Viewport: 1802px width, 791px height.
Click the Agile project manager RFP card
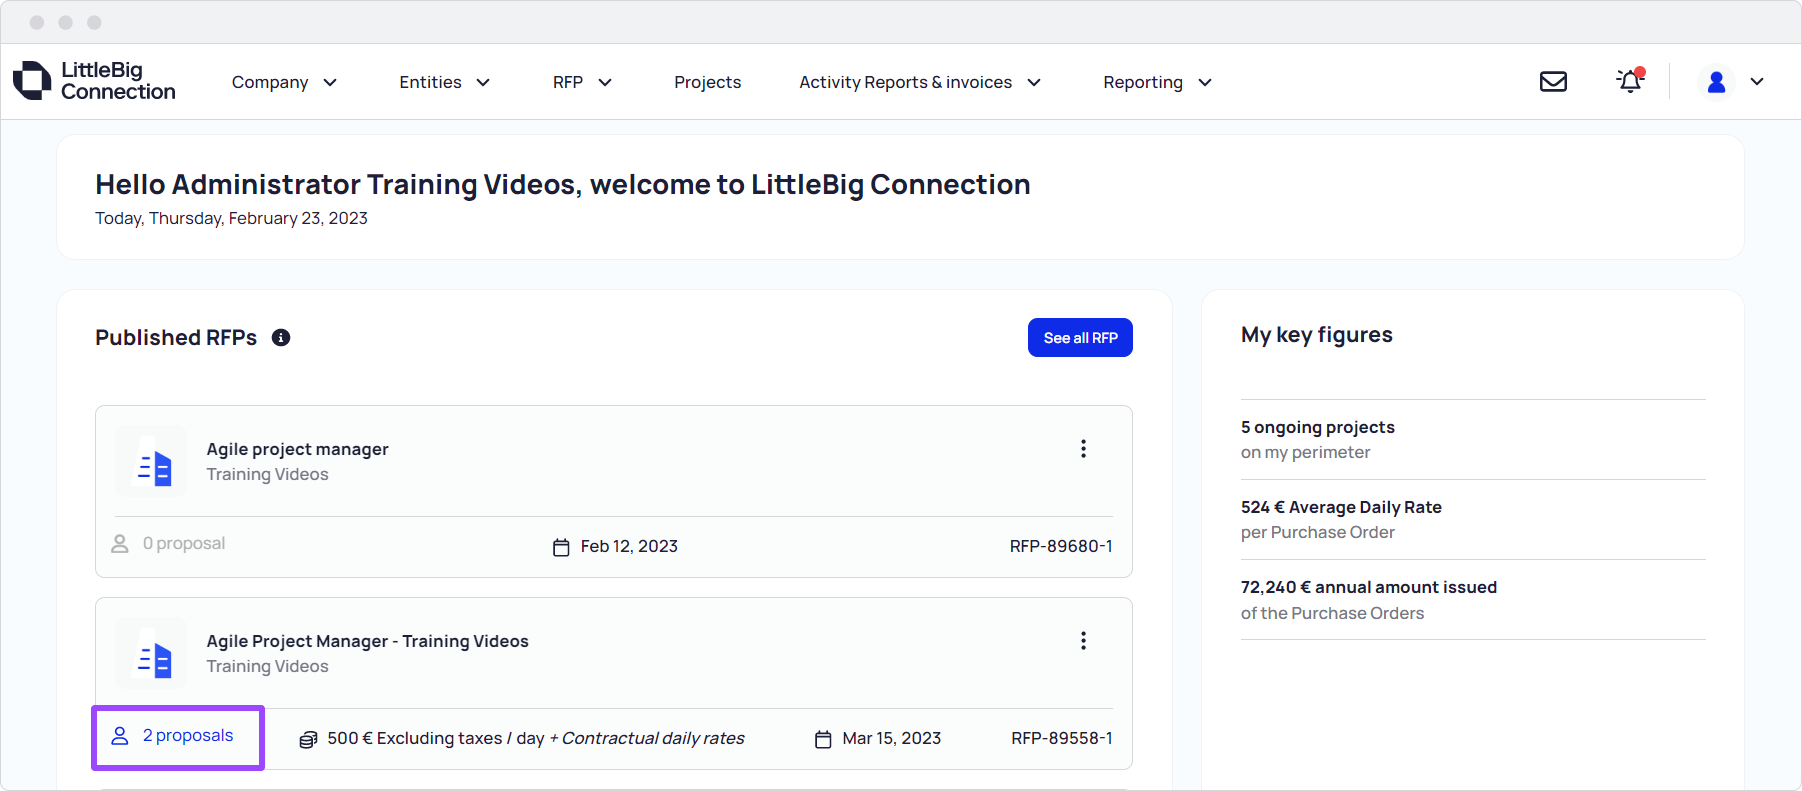point(614,491)
